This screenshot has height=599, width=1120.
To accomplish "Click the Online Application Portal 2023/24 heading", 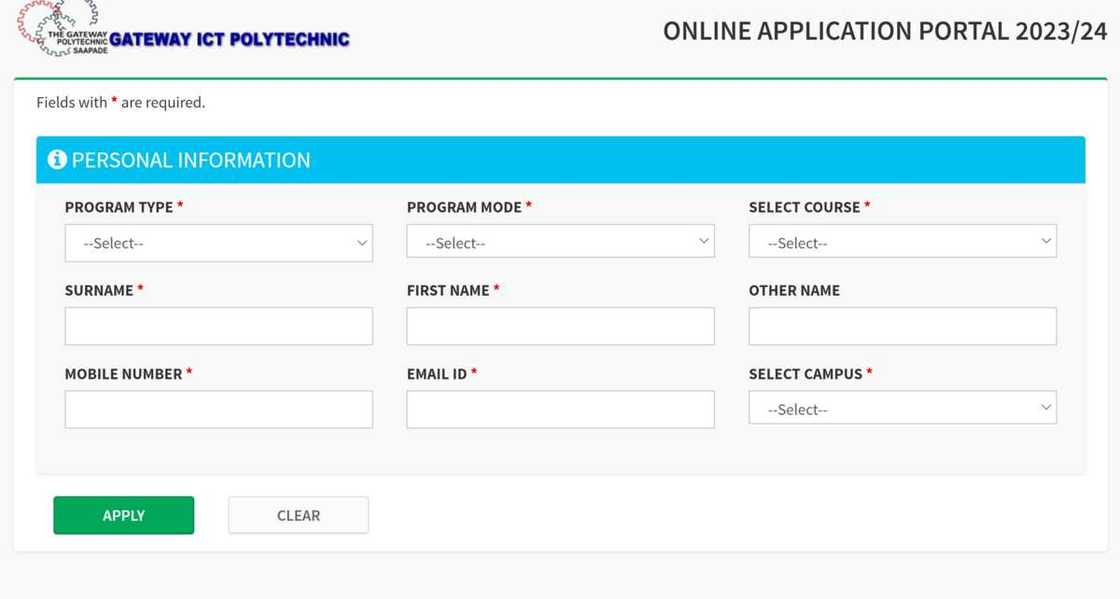I will coord(884,31).
